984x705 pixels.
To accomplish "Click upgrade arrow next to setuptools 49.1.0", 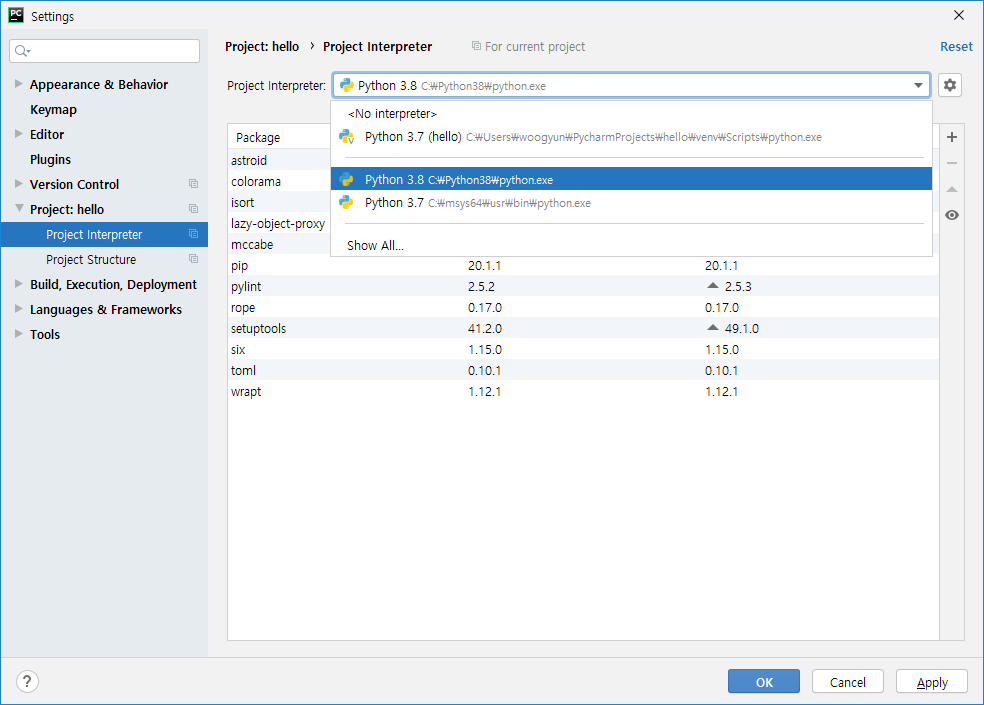I will 712,328.
